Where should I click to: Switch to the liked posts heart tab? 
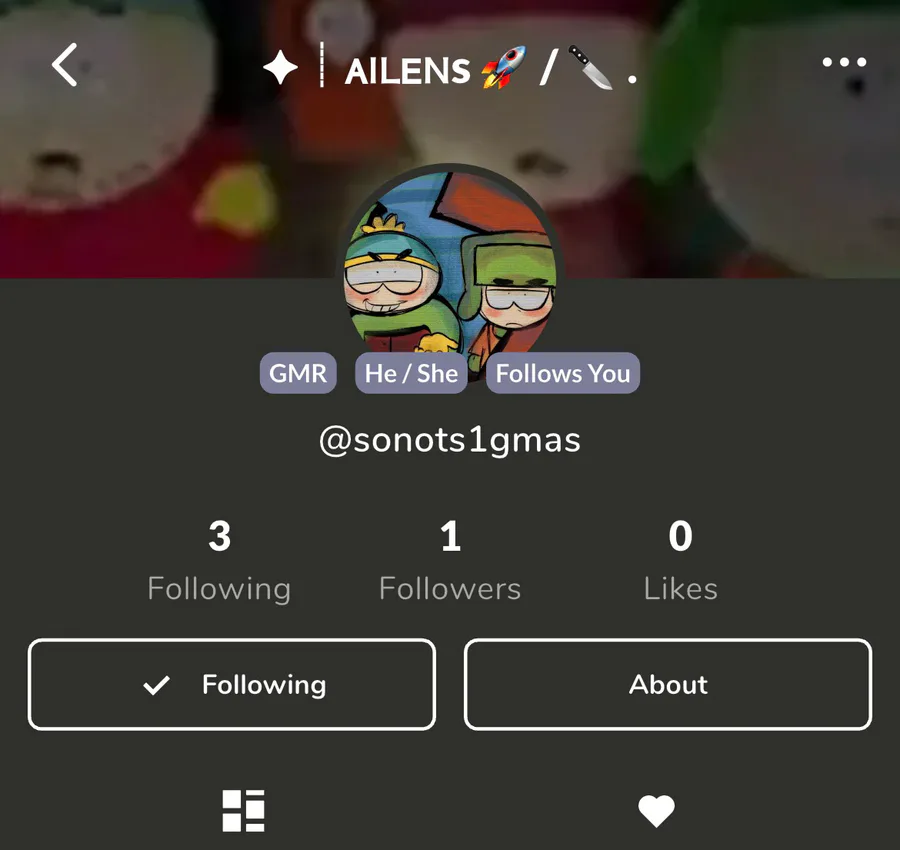[x=656, y=811]
